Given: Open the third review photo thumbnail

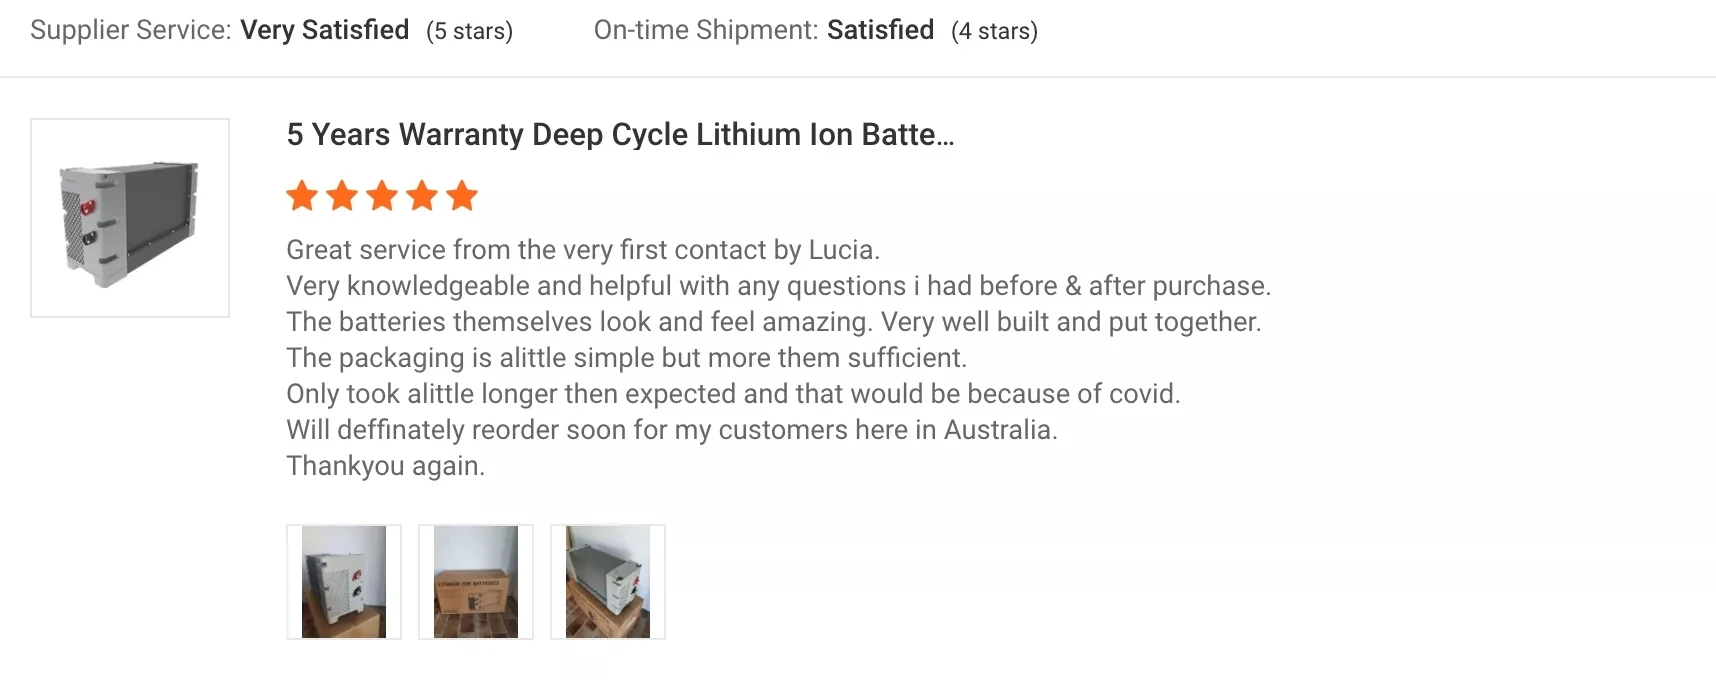Looking at the screenshot, I should pyautogui.click(x=608, y=582).
